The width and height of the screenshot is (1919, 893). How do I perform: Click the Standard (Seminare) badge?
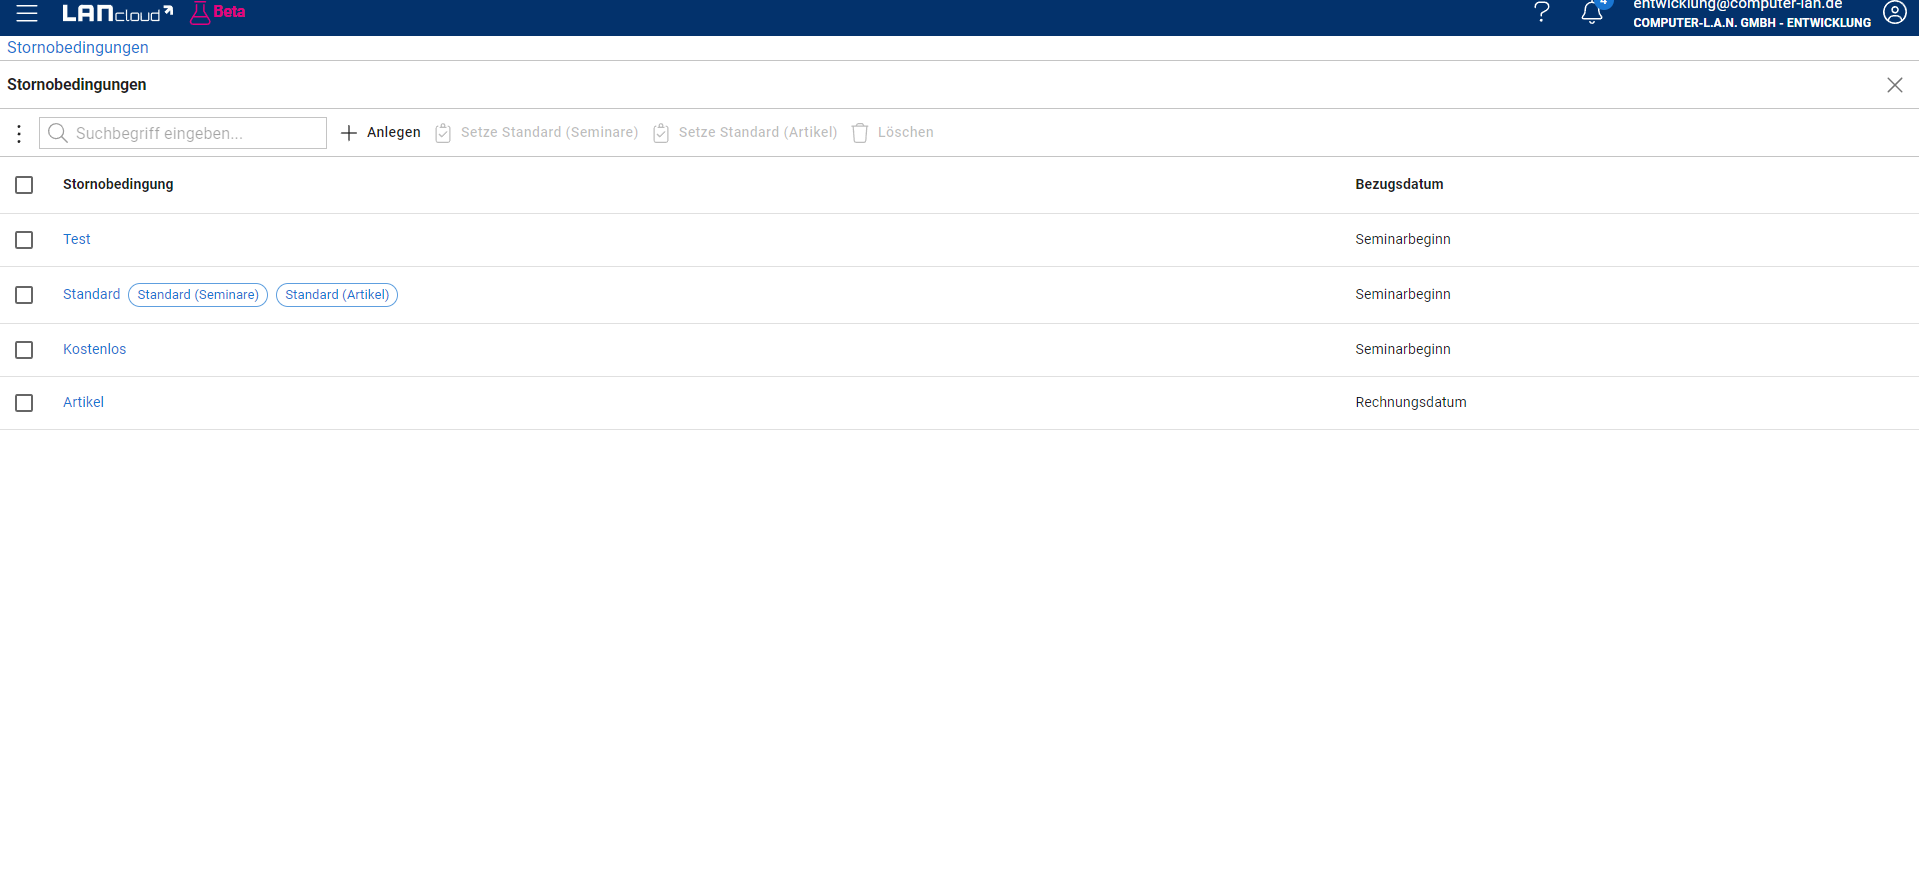pyautogui.click(x=198, y=295)
